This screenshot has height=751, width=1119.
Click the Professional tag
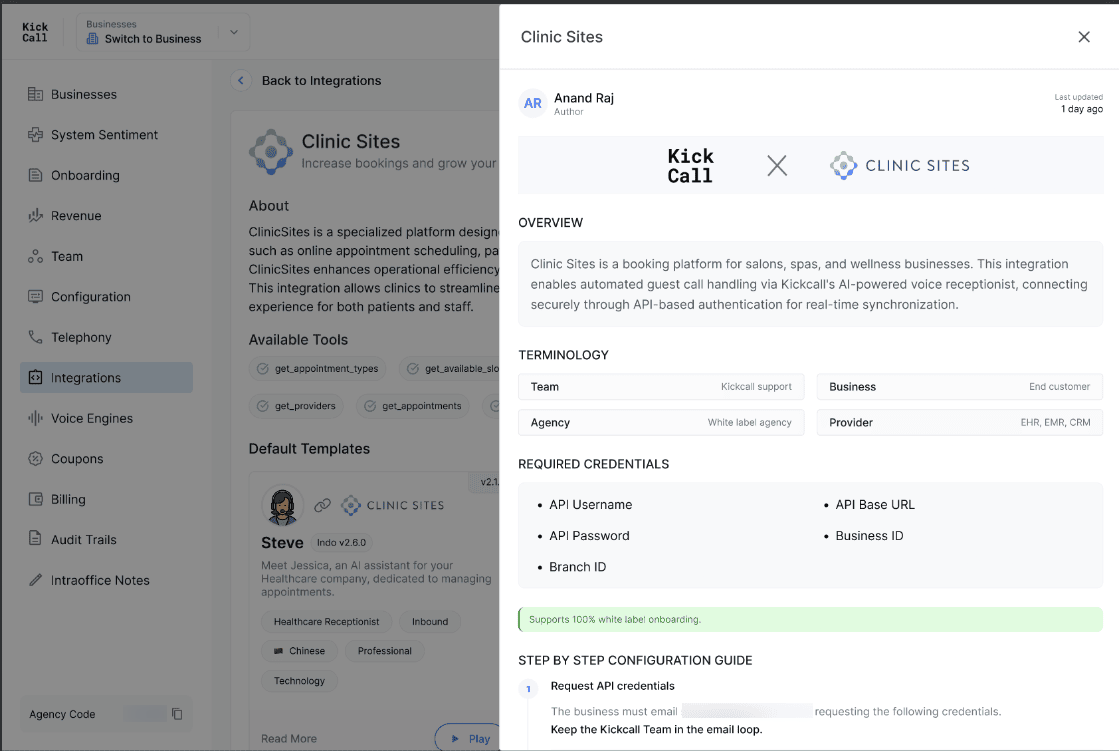coord(385,651)
